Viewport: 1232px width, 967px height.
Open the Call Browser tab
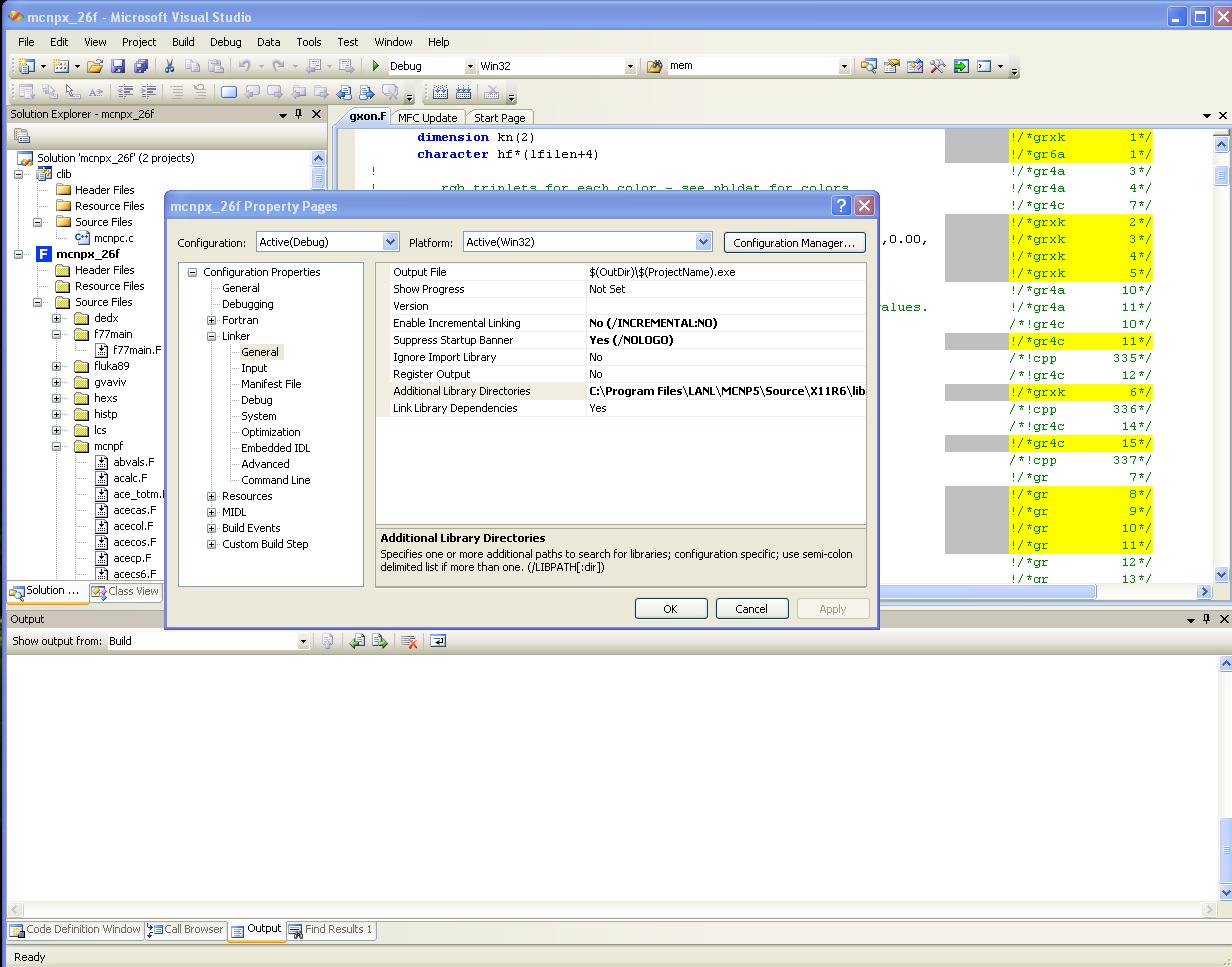coord(186,929)
